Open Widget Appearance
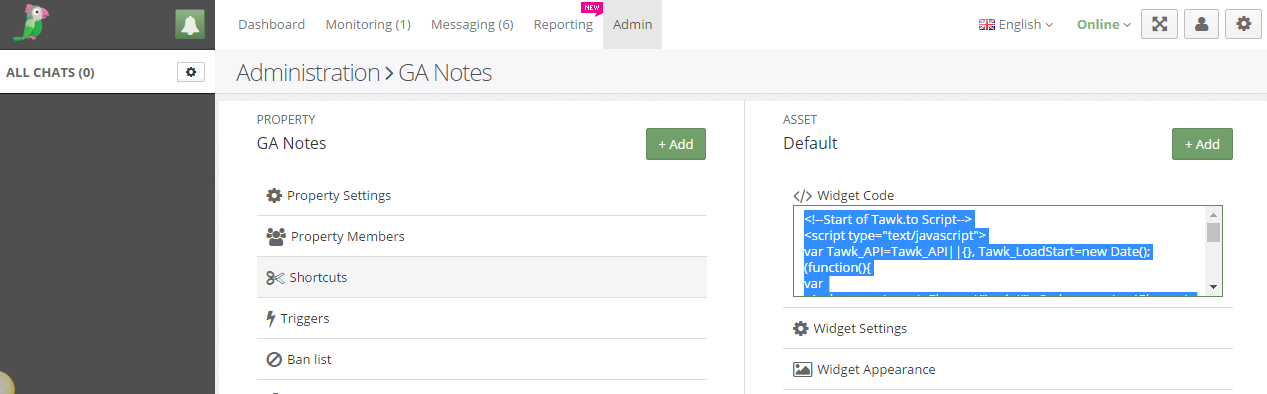Image resolution: width=1267 pixels, height=394 pixels. pyautogui.click(x=1008, y=369)
